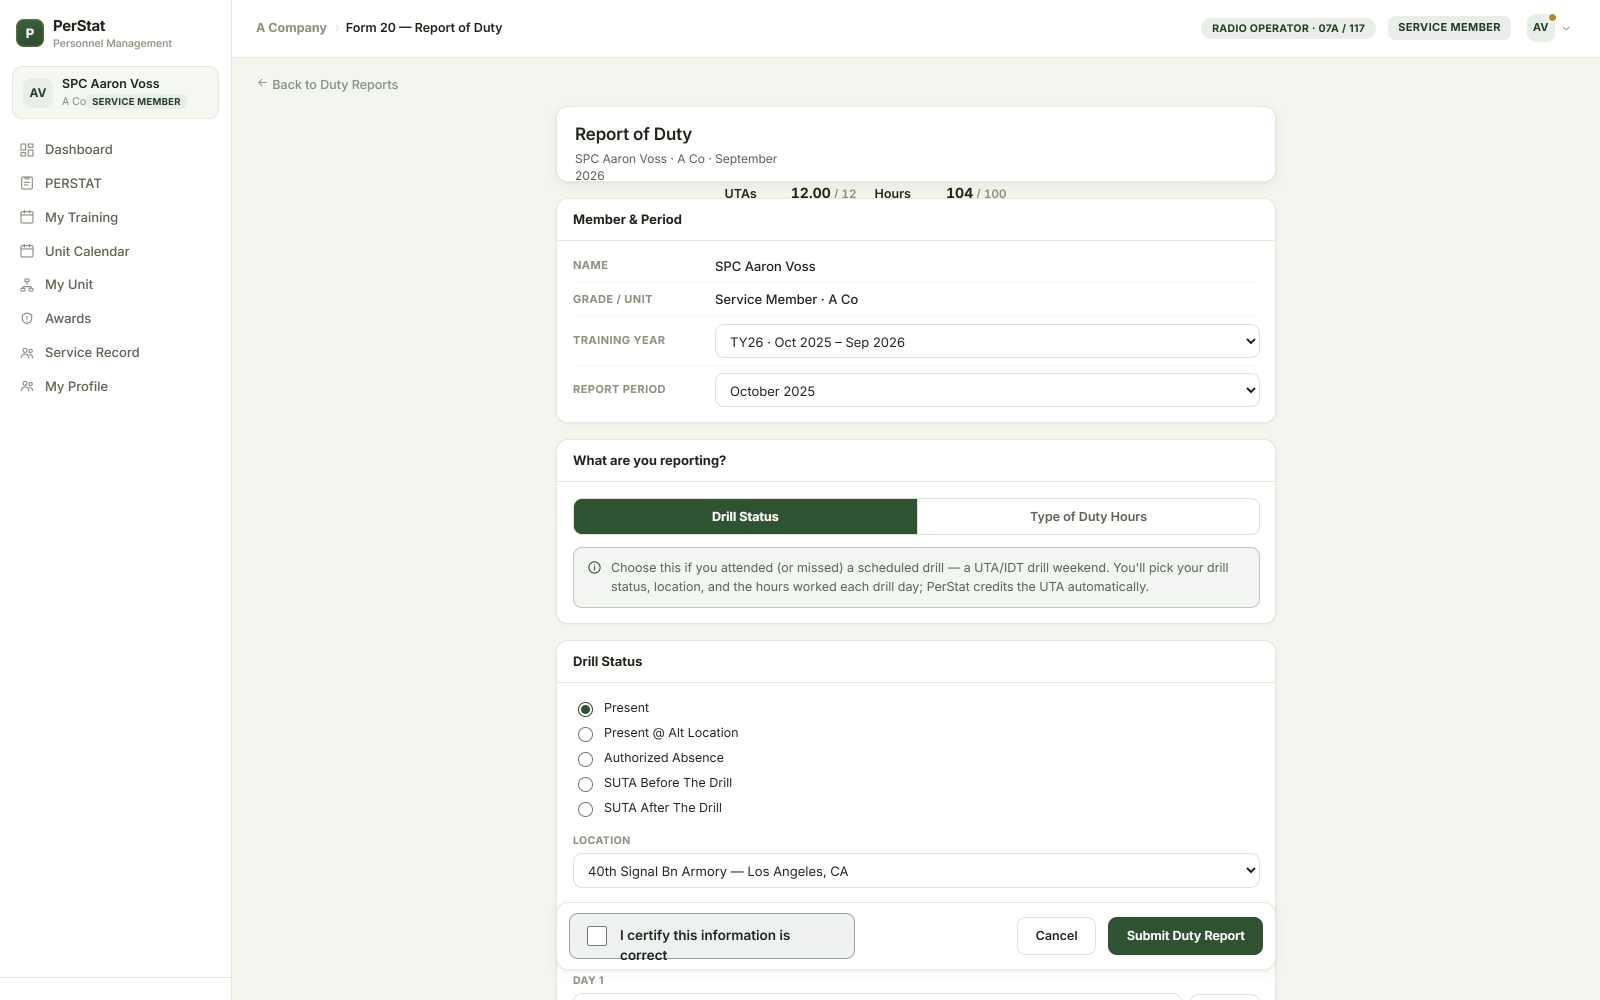Click the Awards shield icon
The height and width of the screenshot is (1000, 1600).
click(x=27, y=319)
